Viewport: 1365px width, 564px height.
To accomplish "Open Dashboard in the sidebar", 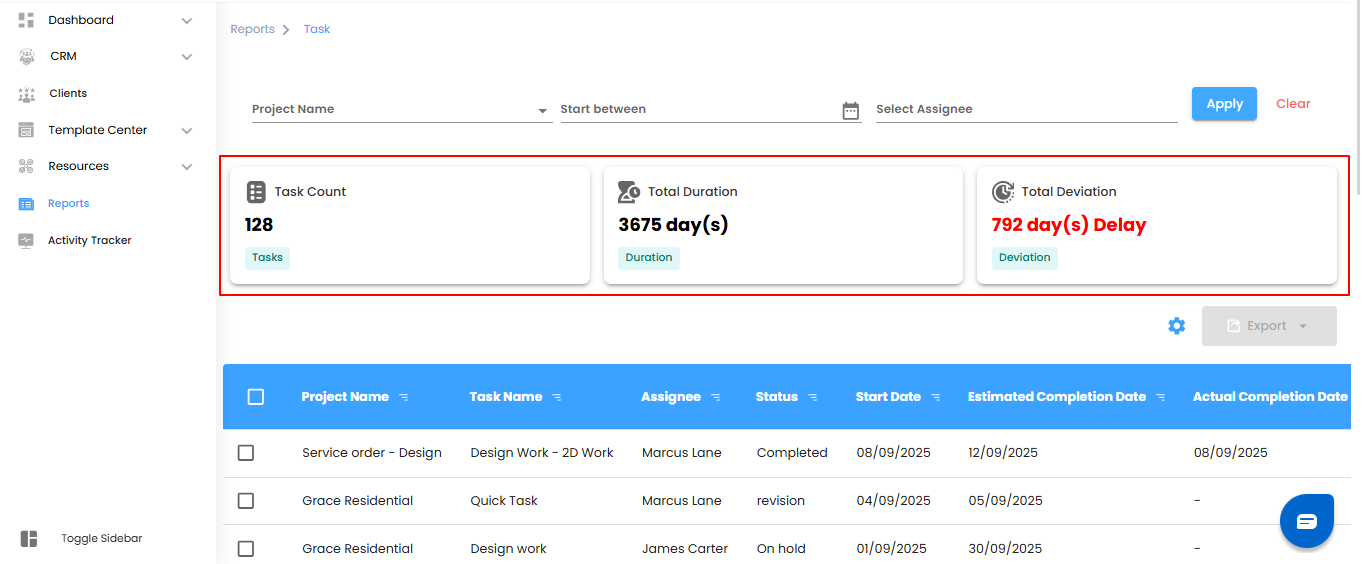I will coord(81,20).
